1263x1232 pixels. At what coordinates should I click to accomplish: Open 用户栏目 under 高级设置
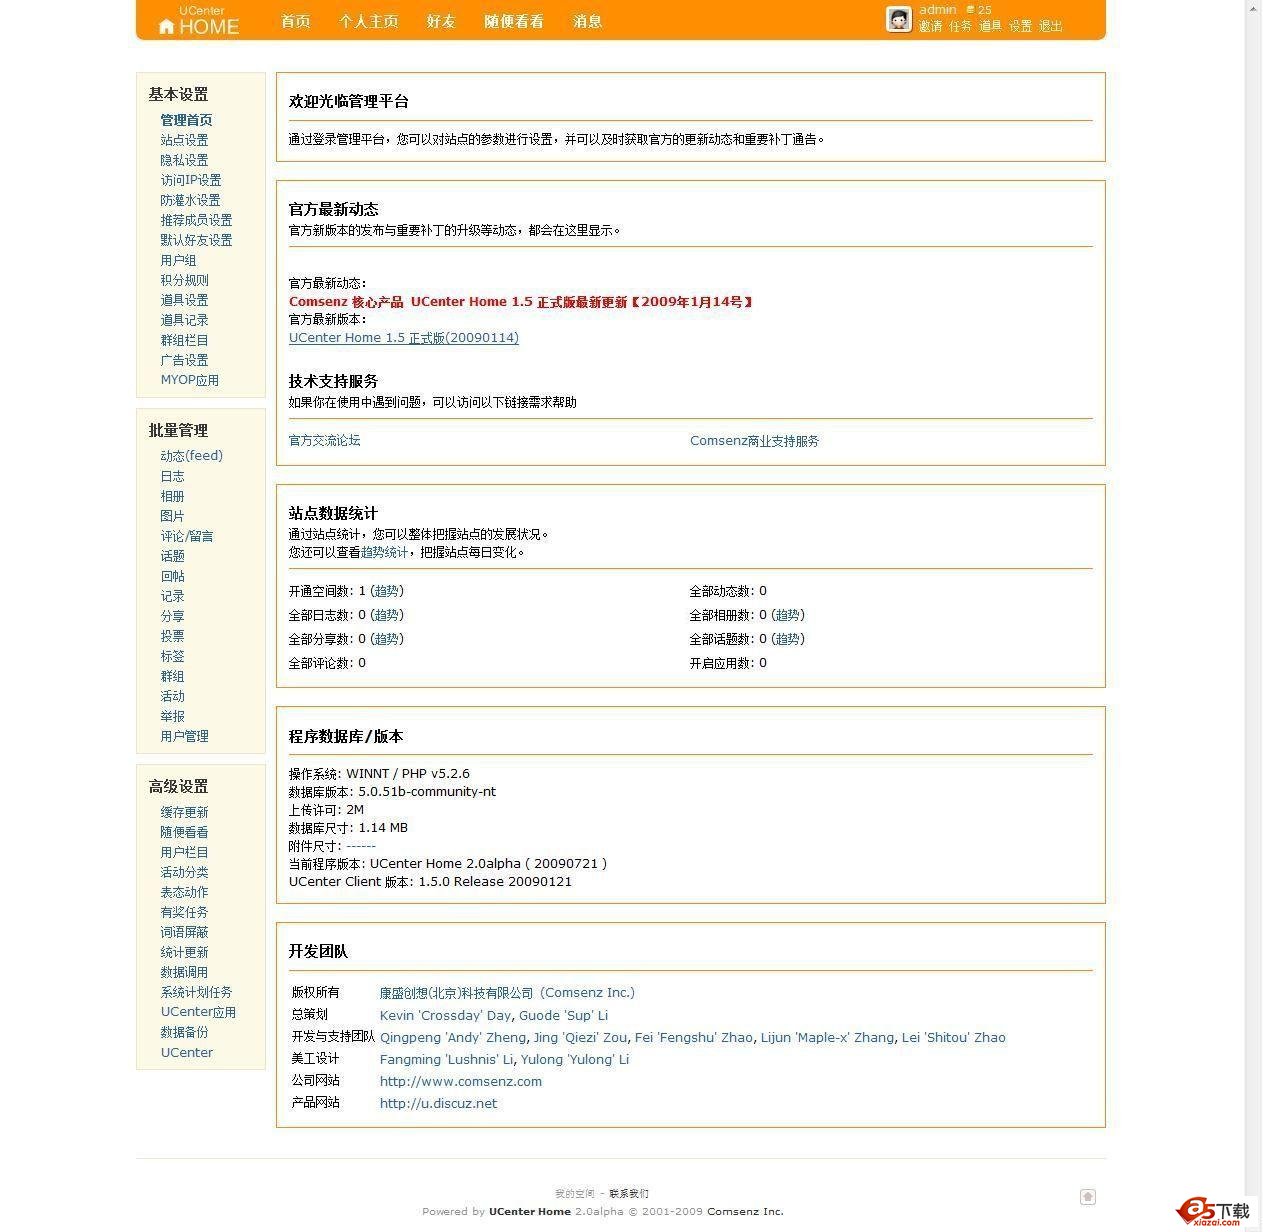[x=184, y=852]
